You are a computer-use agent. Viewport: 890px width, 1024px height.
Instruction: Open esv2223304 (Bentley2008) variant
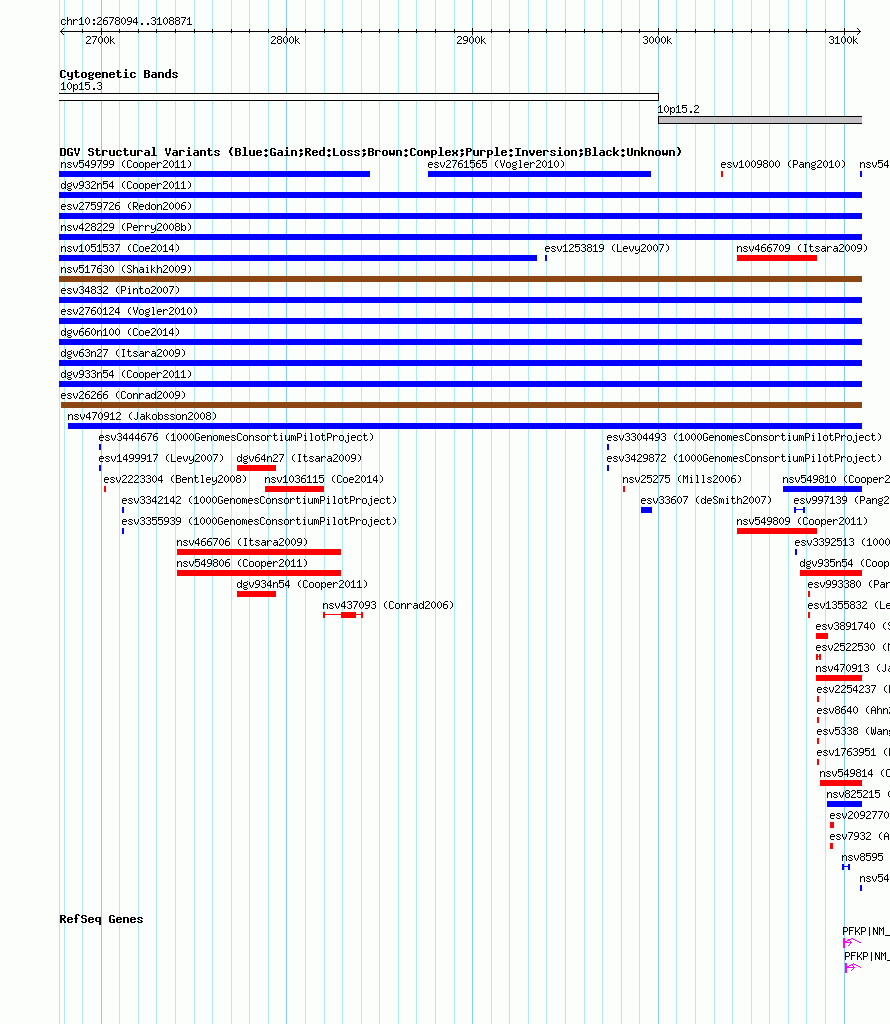tap(176, 479)
